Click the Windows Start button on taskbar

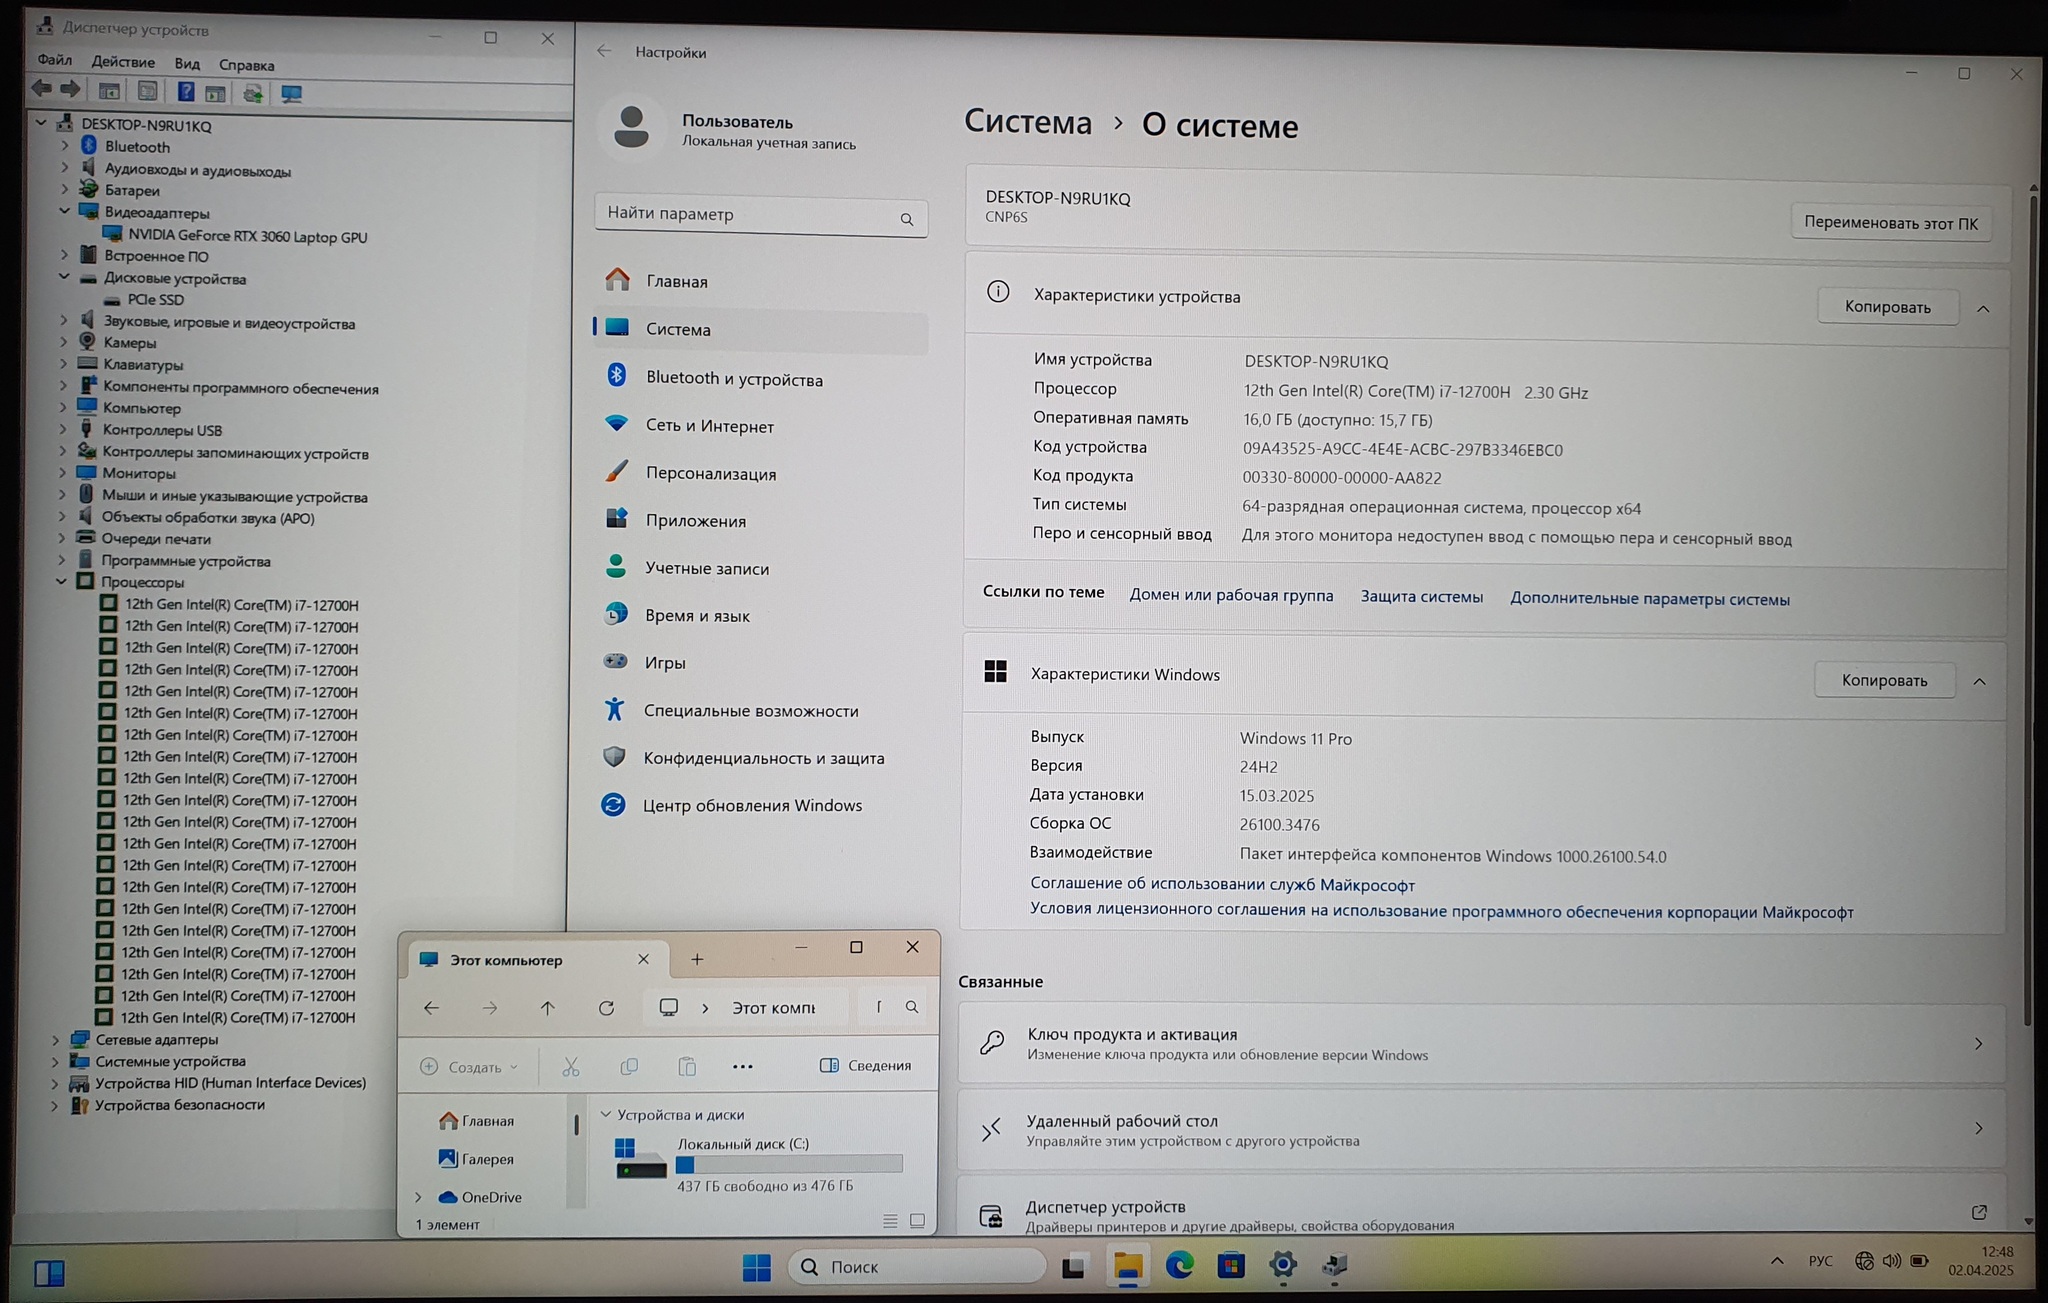click(756, 1267)
